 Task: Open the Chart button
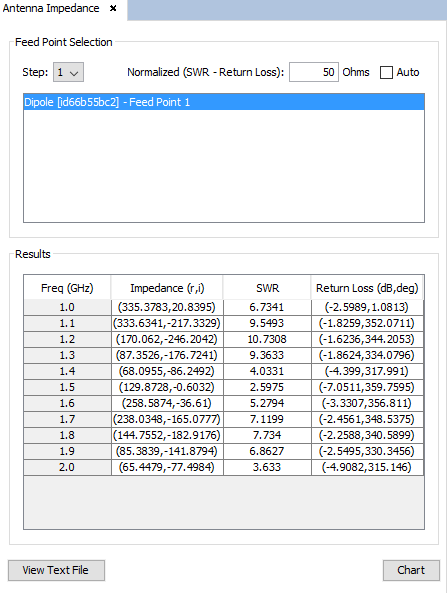click(411, 570)
